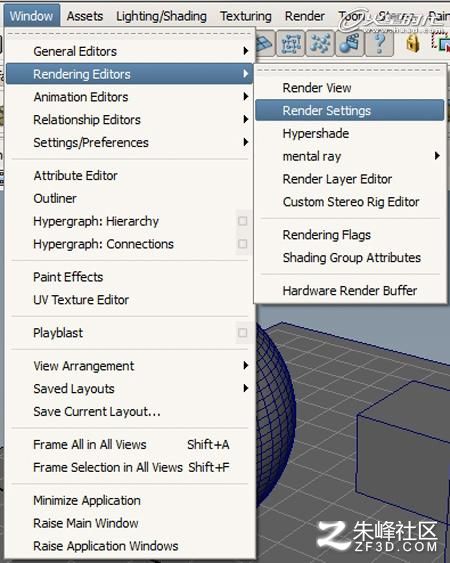Expand General Editors submenu arrow
The height and width of the screenshot is (563, 450).
tap(246, 51)
